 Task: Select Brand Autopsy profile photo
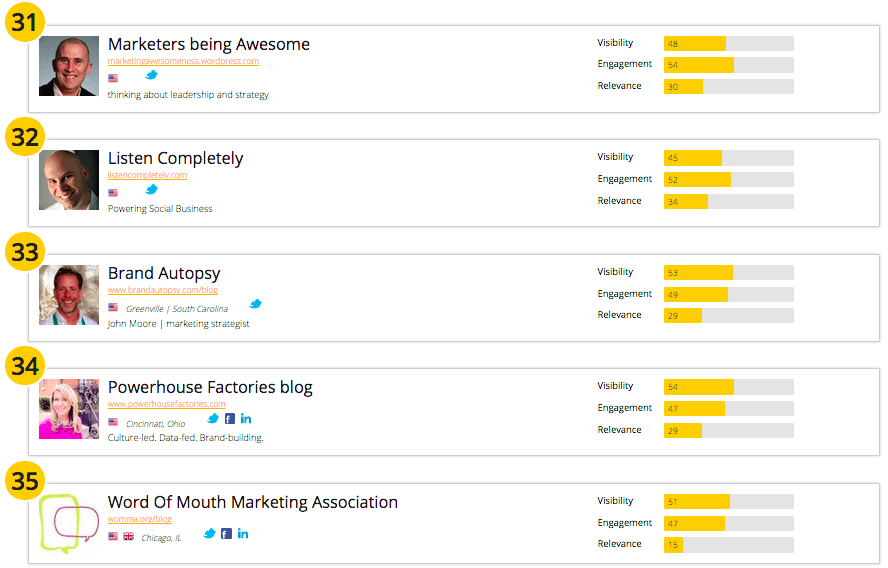click(x=69, y=295)
